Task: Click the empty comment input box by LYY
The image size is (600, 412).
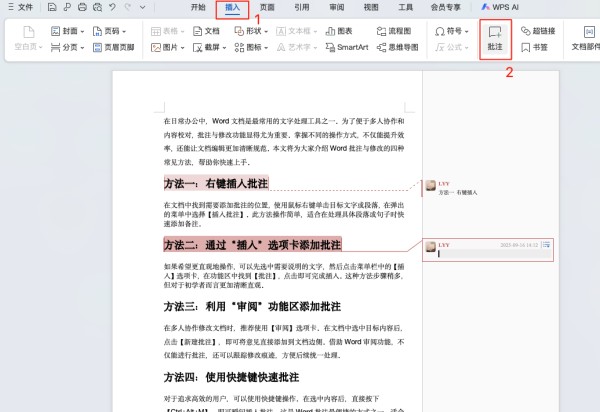Action: click(485, 254)
